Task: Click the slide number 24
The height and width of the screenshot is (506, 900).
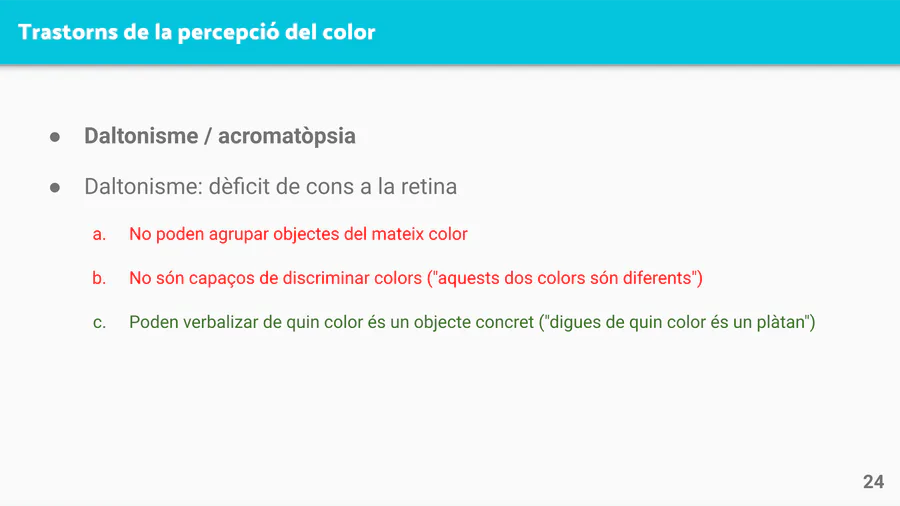Action: [x=873, y=482]
